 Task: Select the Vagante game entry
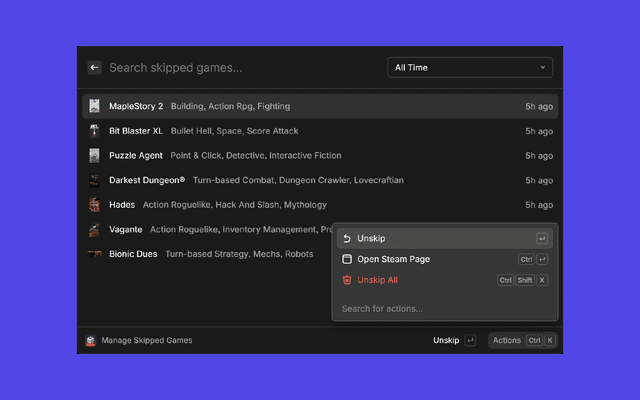(x=207, y=229)
